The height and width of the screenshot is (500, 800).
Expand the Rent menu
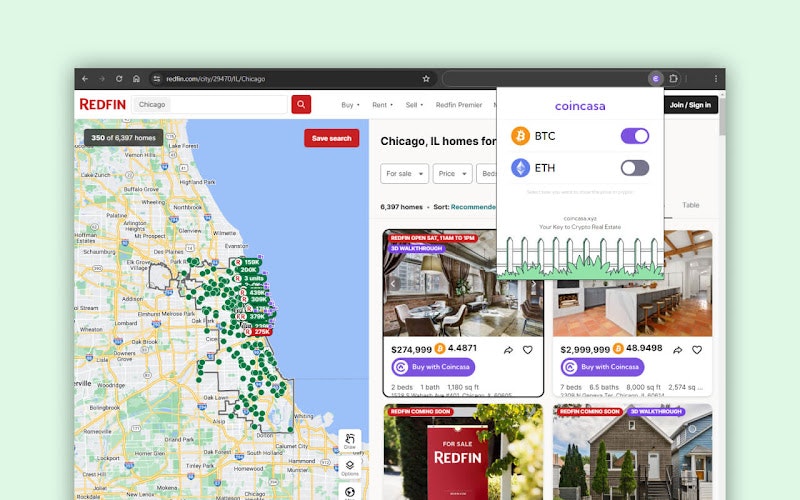(383, 105)
